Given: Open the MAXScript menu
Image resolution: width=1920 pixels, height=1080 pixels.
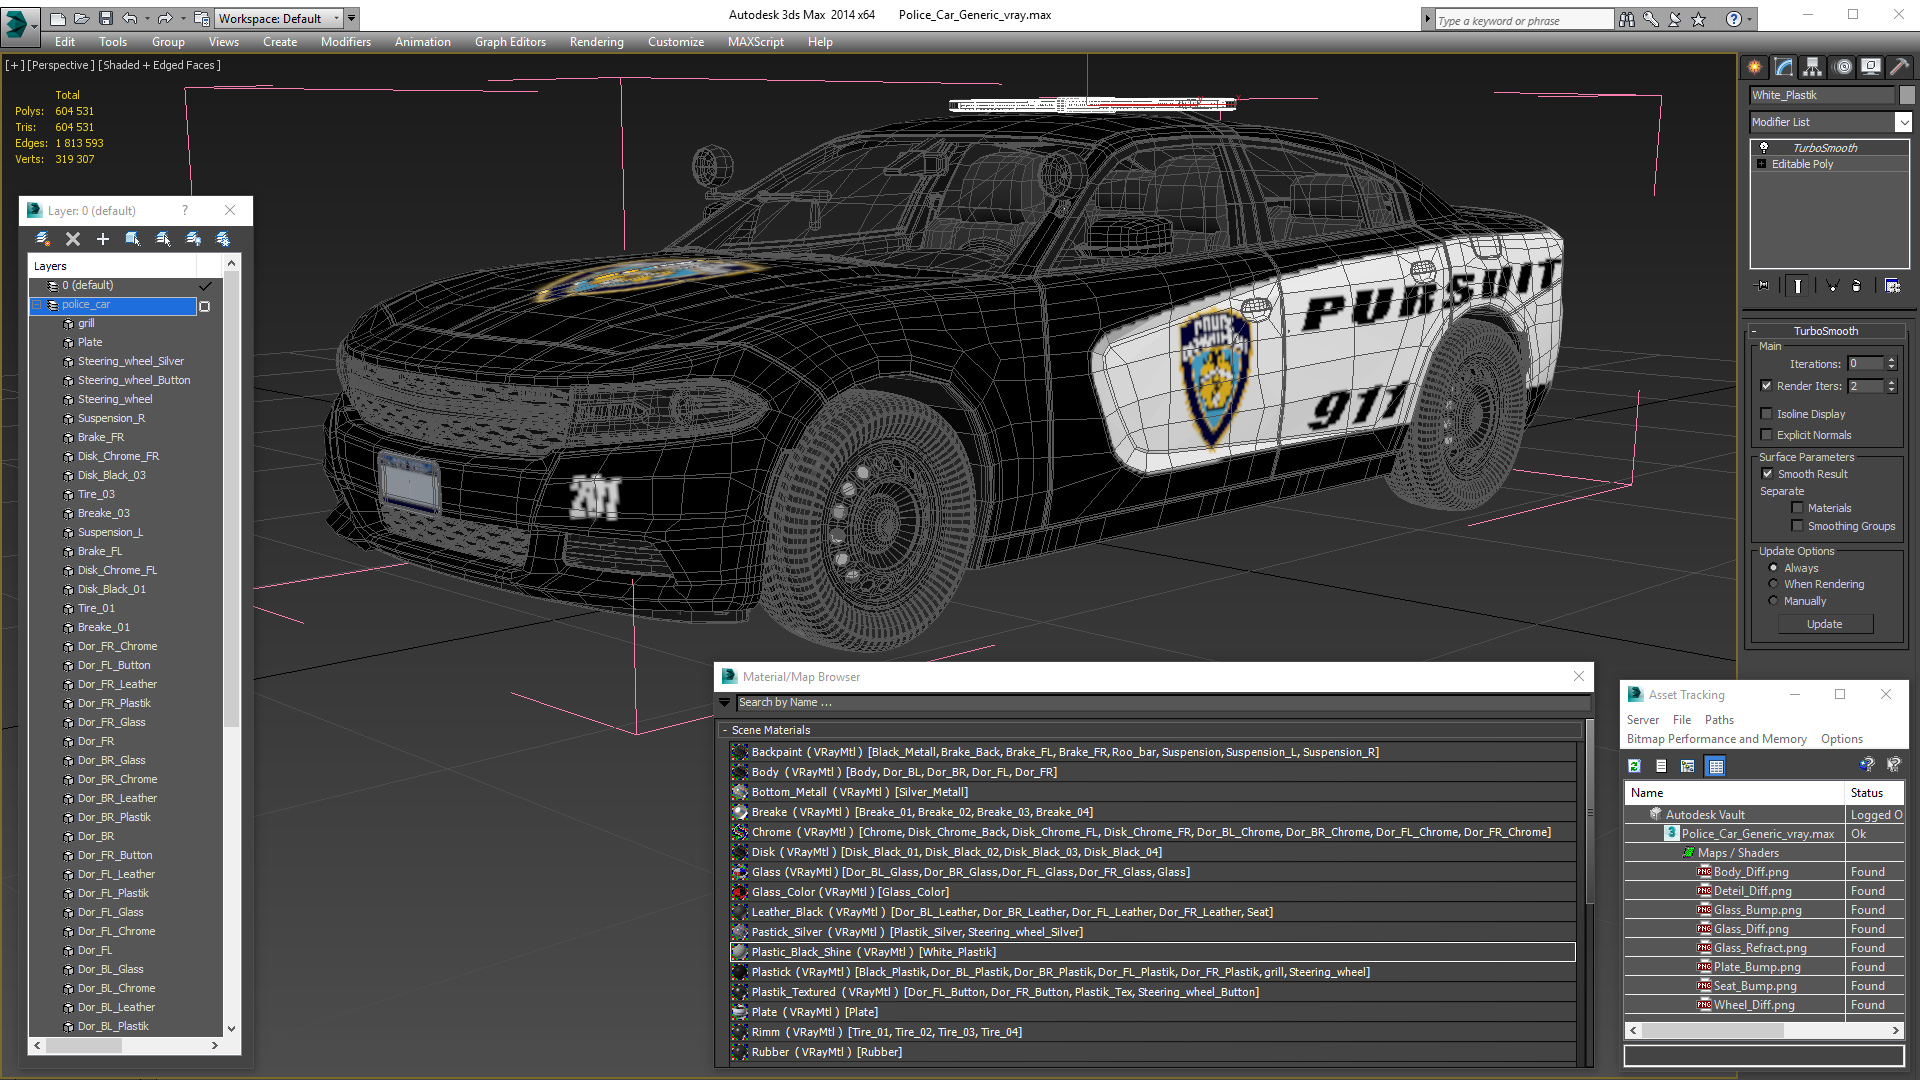Looking at the screenshot, I should [755, 42].
